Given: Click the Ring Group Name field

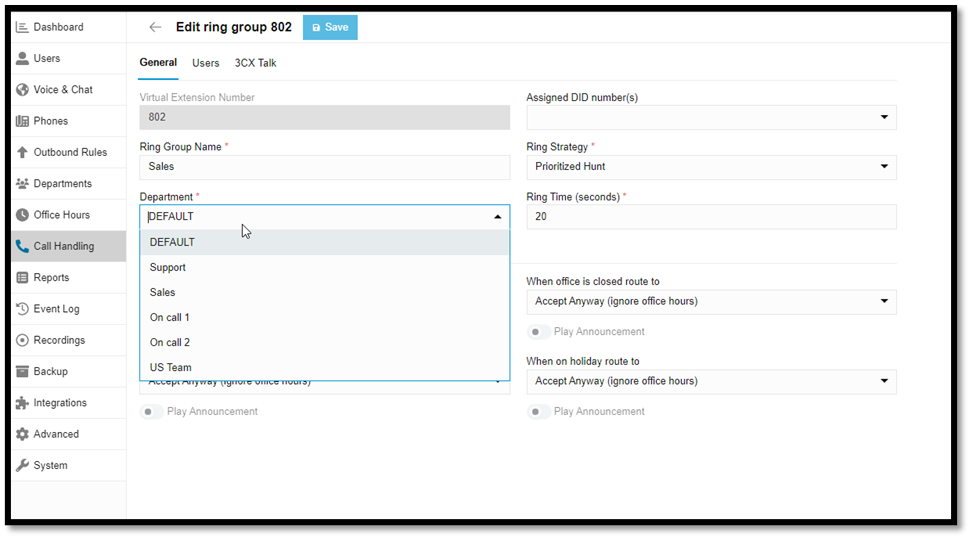Looking at the screenshot, I should (324, 167).
